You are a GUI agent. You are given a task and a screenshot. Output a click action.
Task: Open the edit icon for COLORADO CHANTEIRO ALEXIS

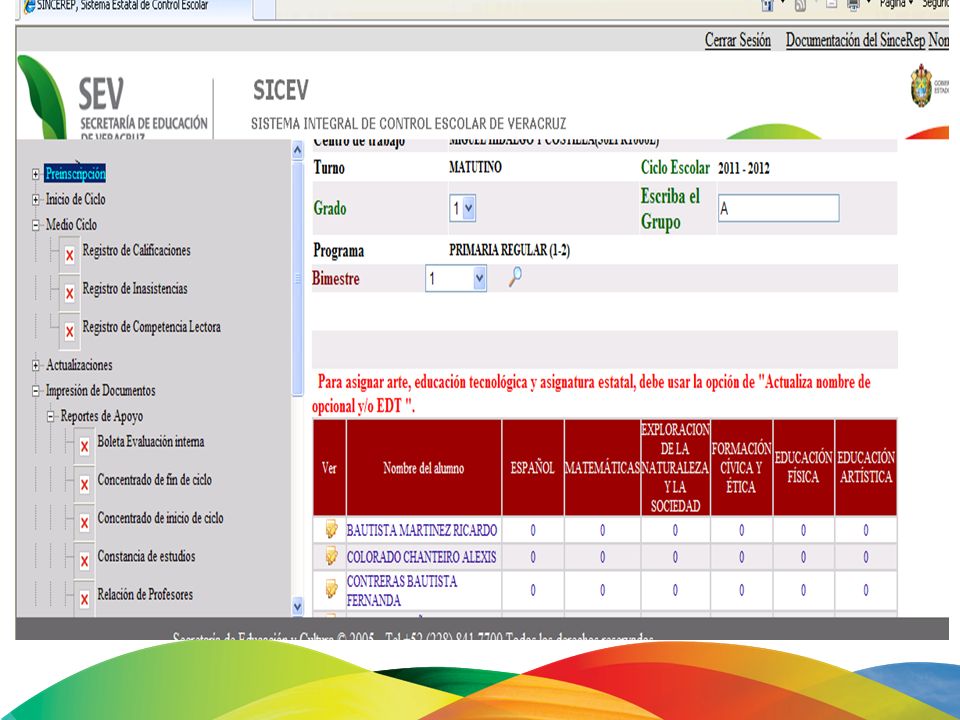(331, 556)
